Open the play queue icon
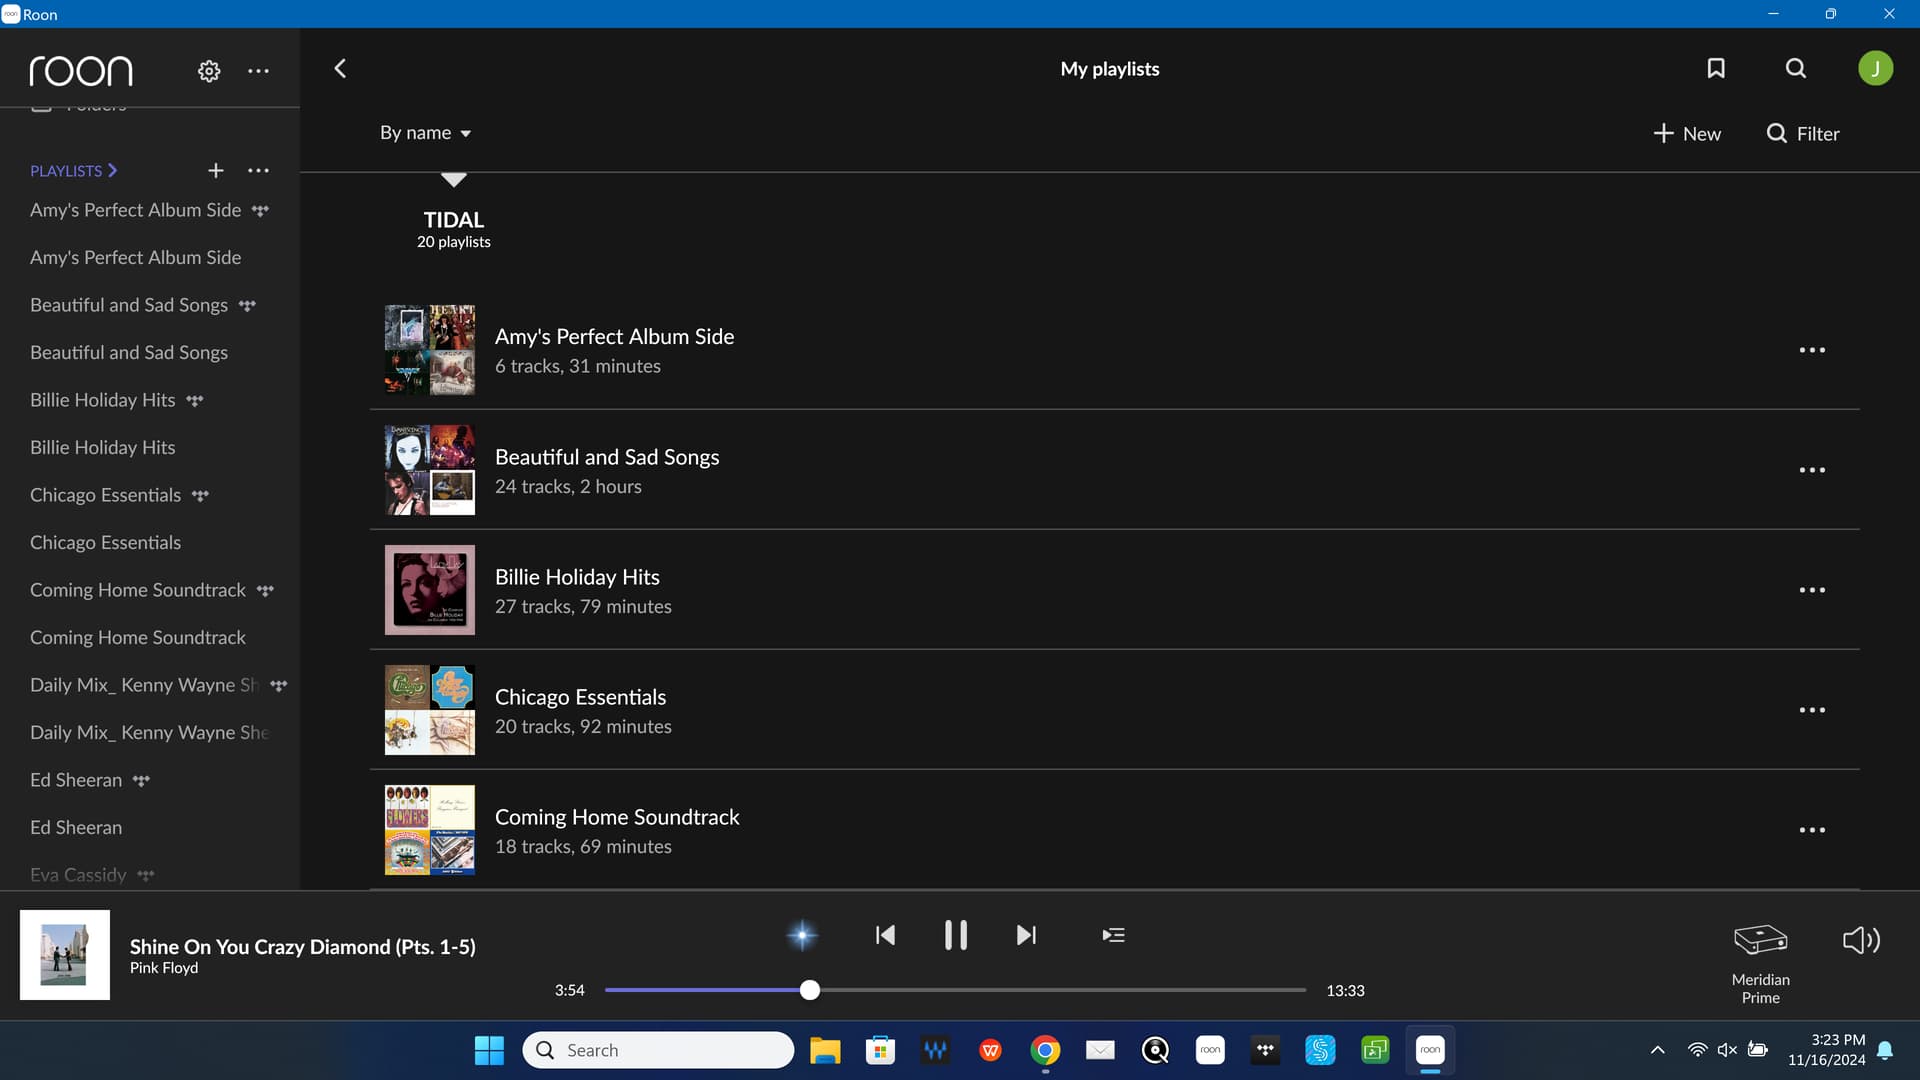The image size is (1920, 1080). pos(1113,935)
